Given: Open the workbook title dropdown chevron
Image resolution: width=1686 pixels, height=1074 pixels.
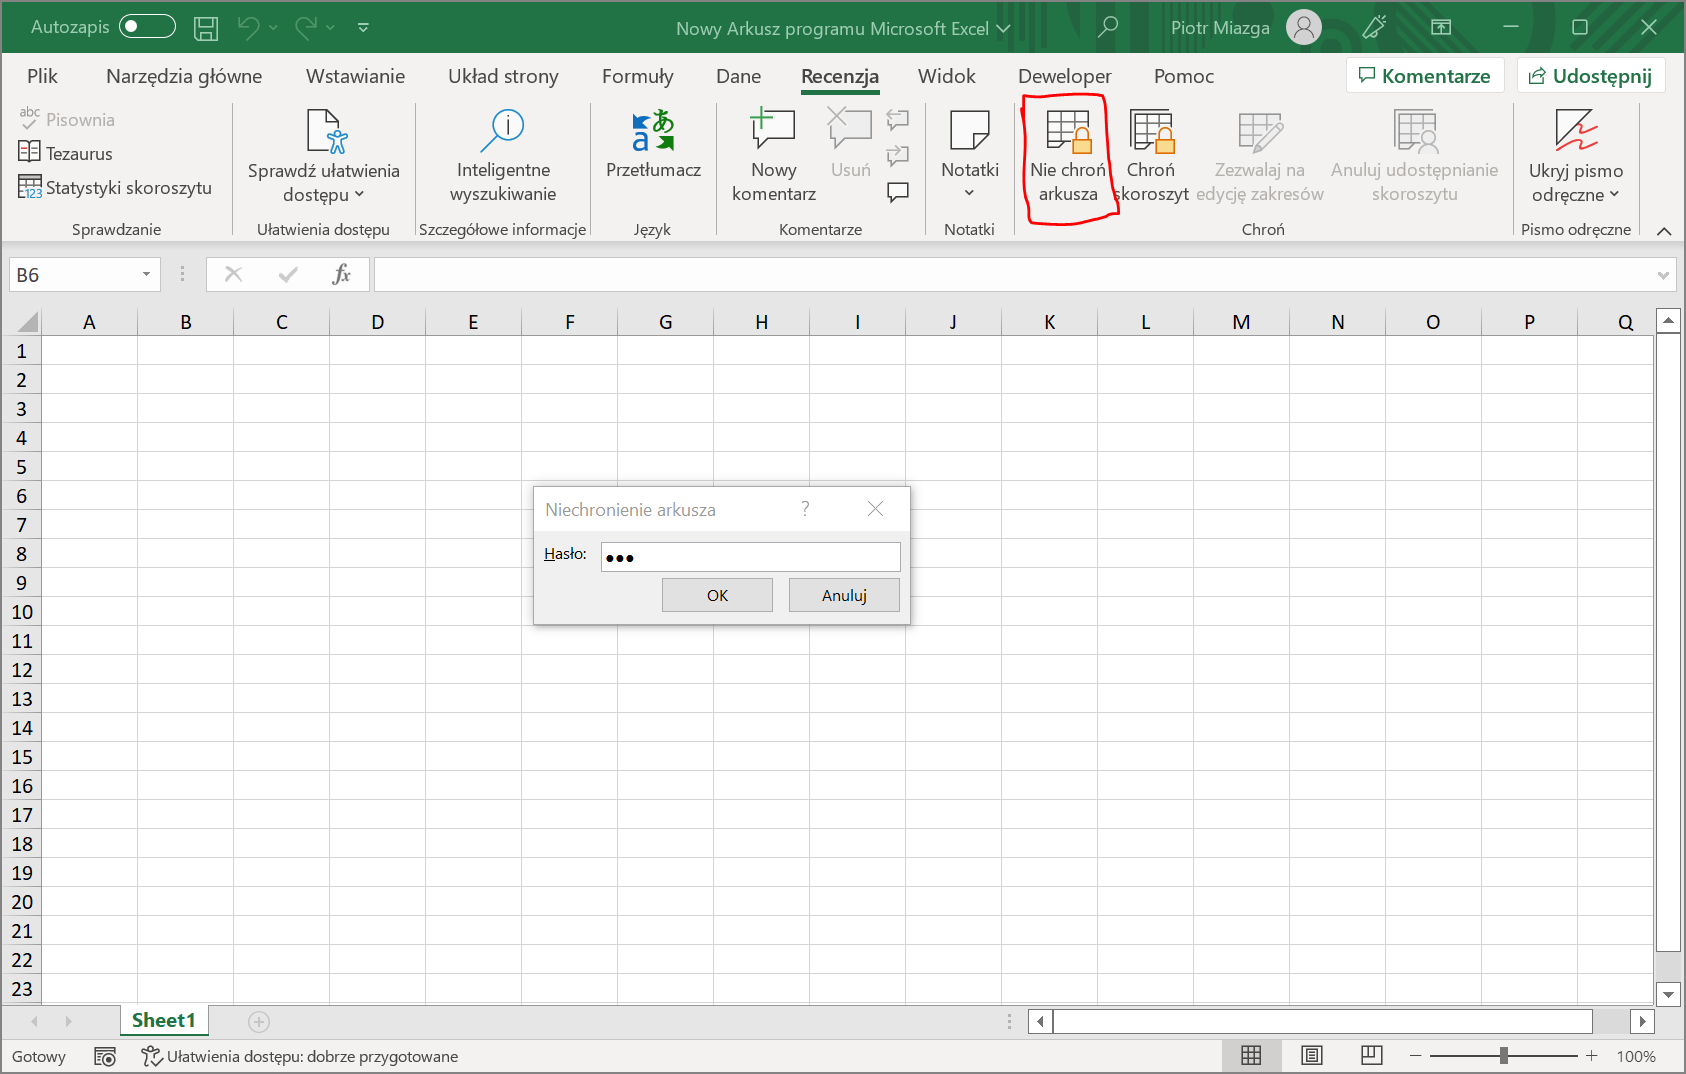Looking at the screenshot, I should point(1003,29).
